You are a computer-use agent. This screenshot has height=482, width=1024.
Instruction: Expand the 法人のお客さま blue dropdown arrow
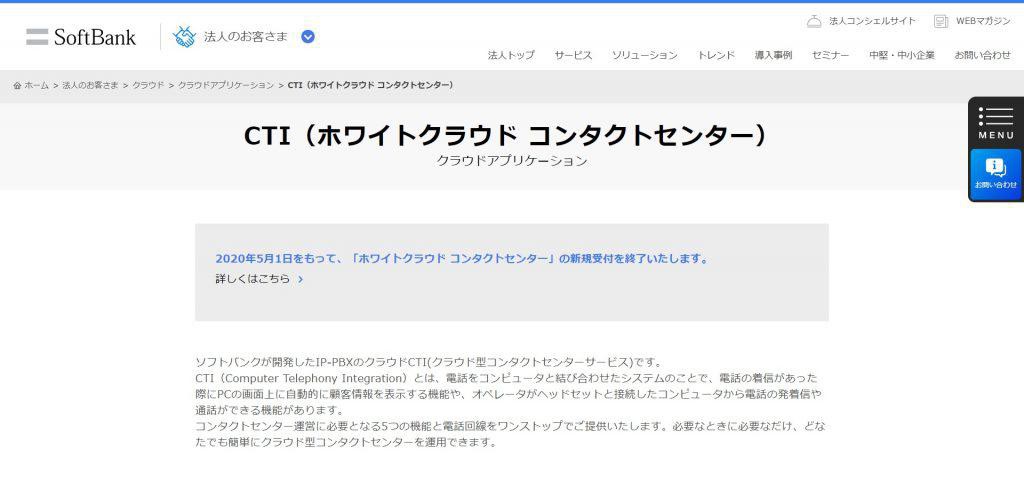tap(308, 37)
